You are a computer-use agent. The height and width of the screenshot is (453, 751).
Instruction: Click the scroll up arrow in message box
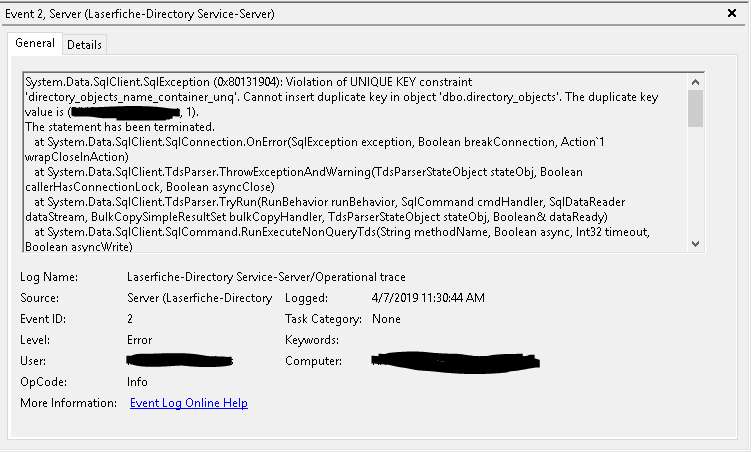695,82
